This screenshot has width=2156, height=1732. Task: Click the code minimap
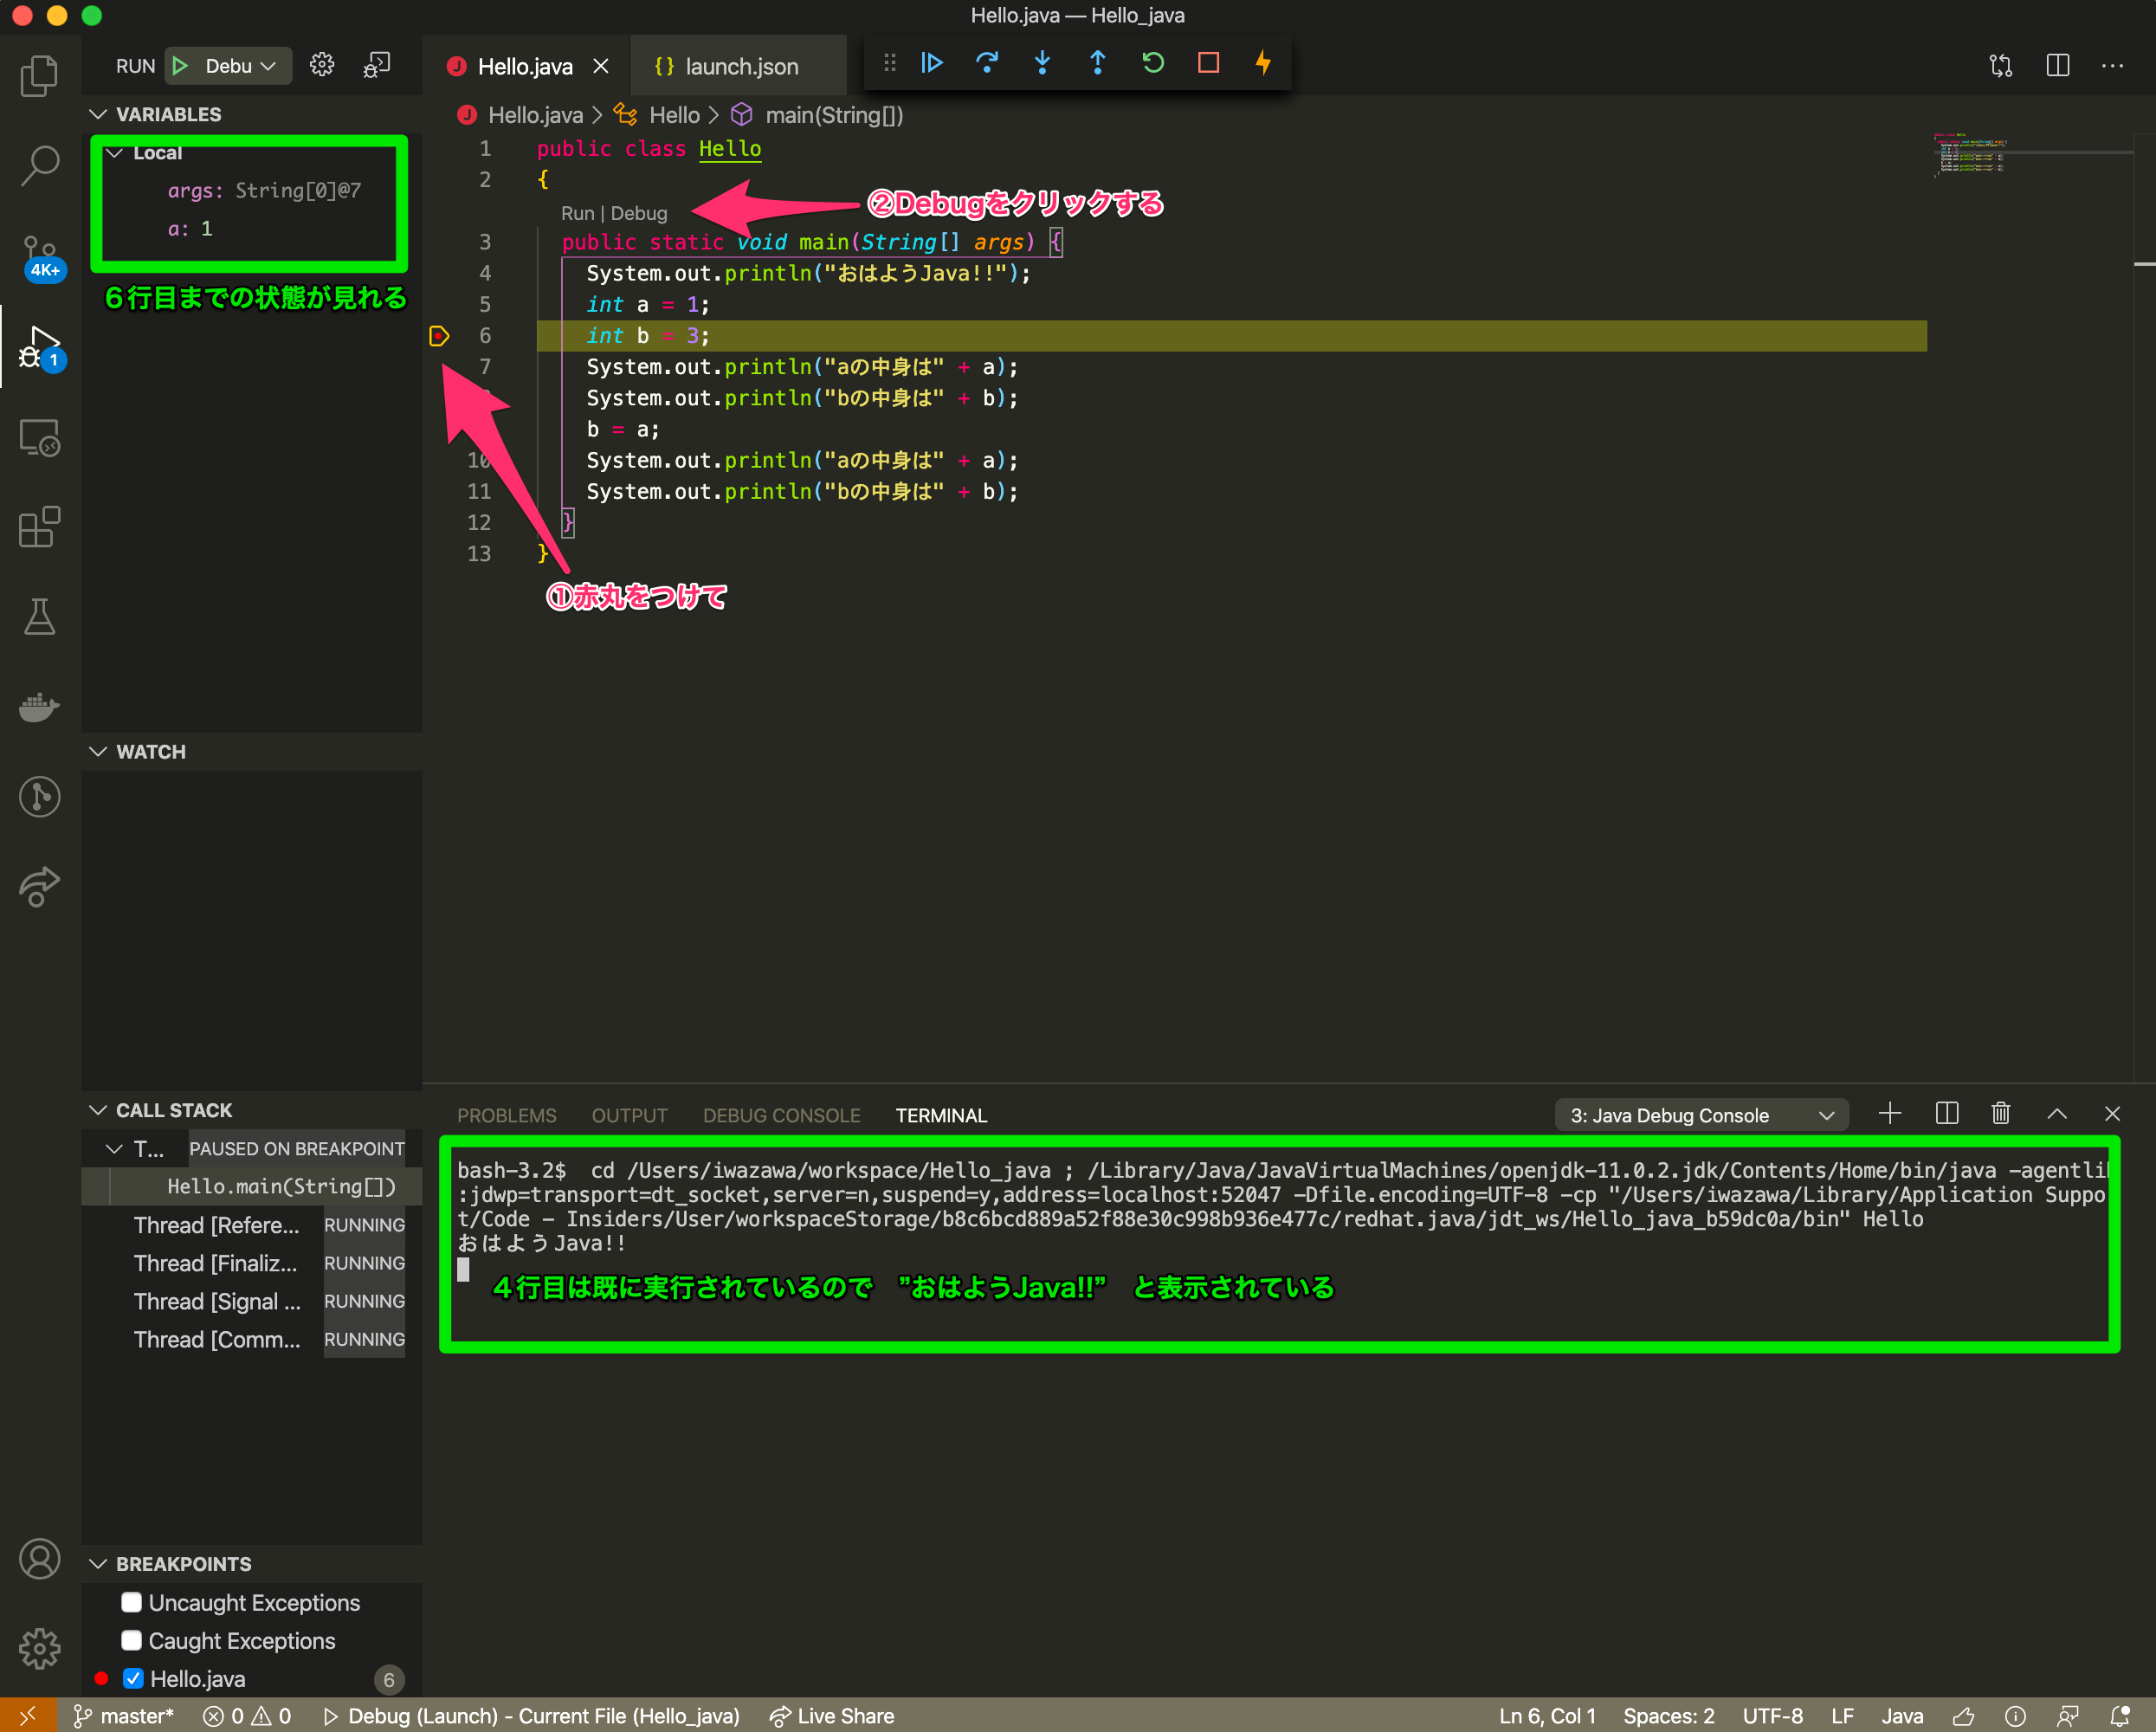pyautogui.click(x=1970, y=154)
